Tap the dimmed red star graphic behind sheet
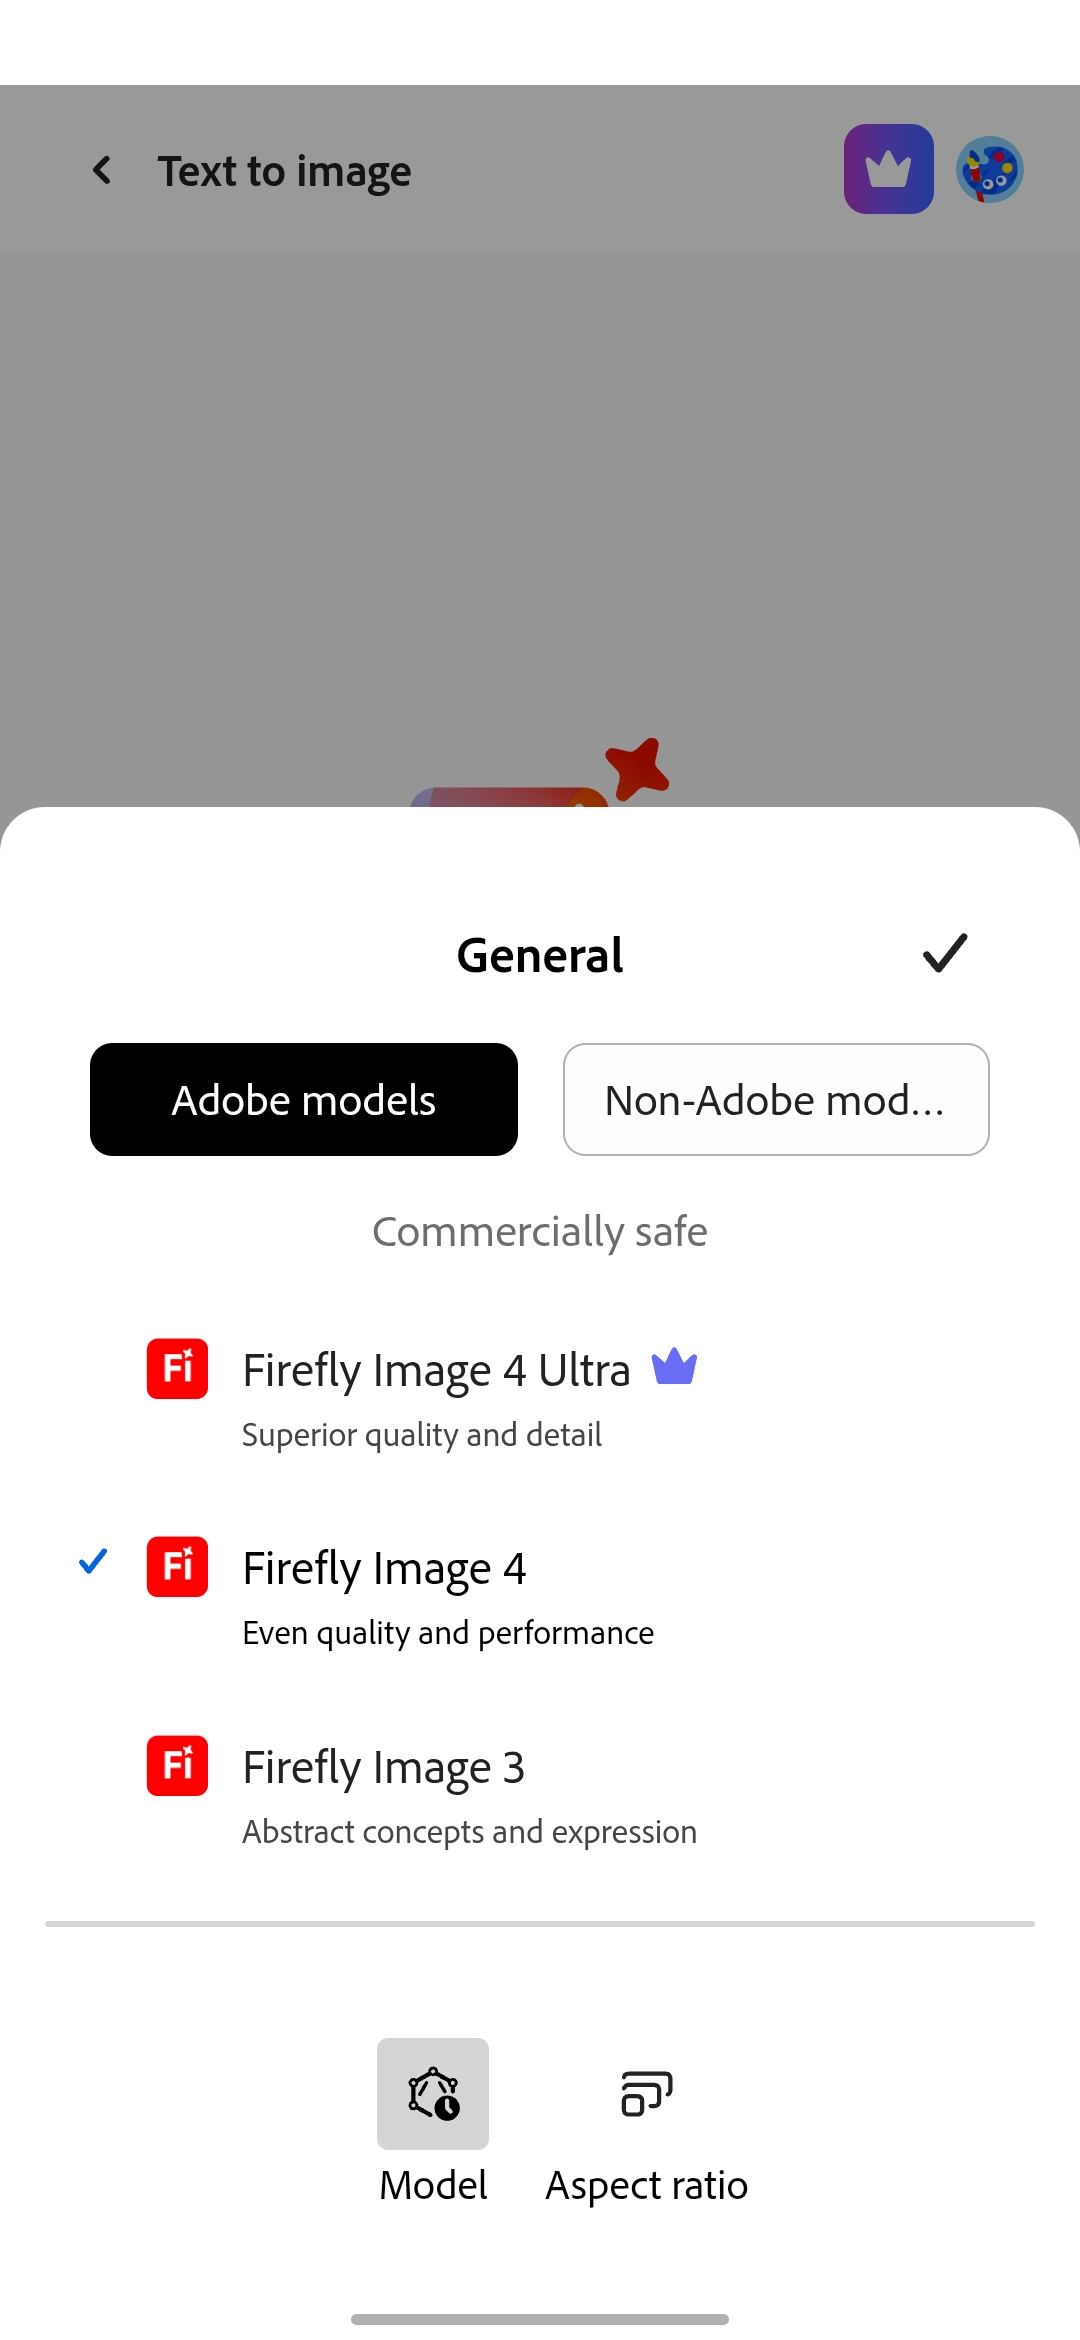The height and width of the screenshot is (2340, 1080). point(637,768)
